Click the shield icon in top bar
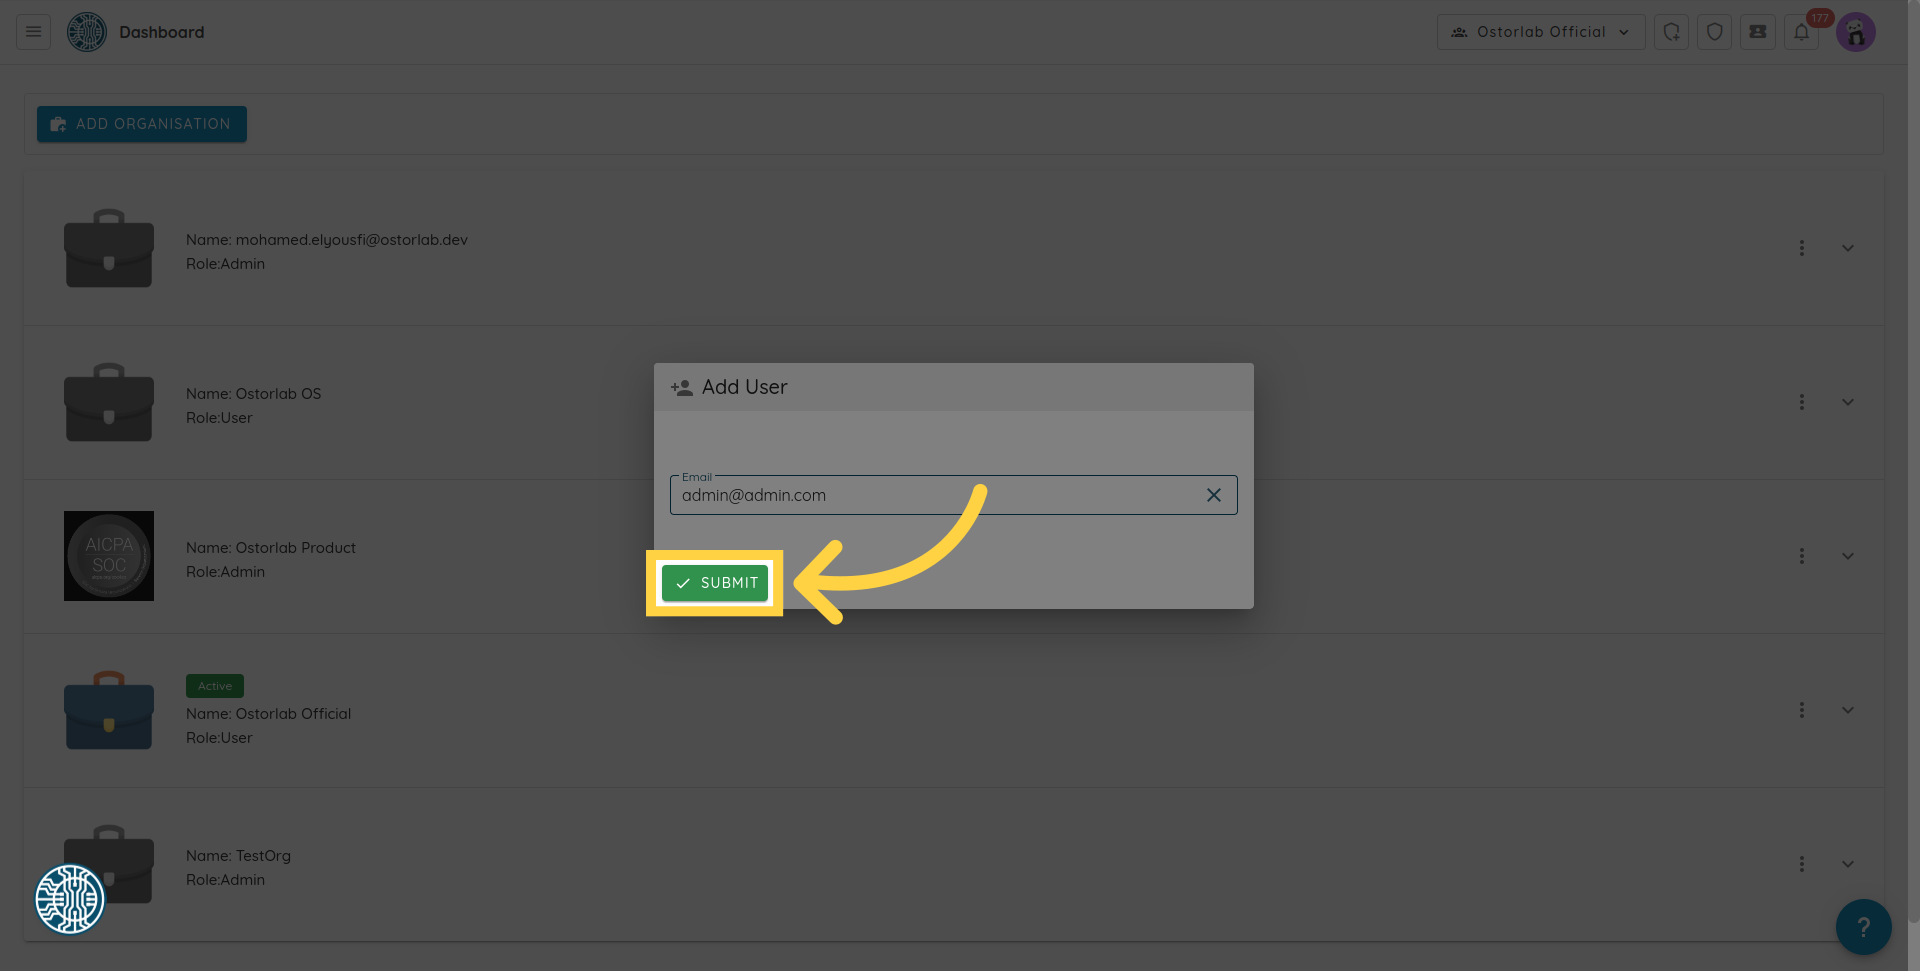This screenshot has height=971, width=1920. coord(1714,32)
